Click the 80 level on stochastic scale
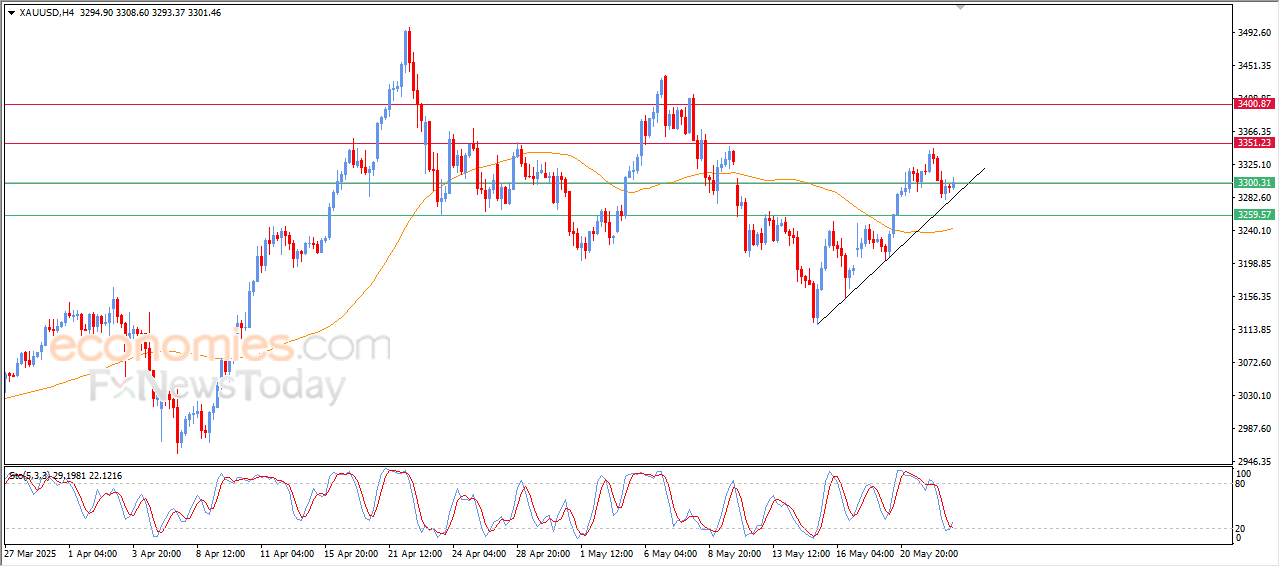Viewport: 1280px width, 567px height. (1242, 484)
